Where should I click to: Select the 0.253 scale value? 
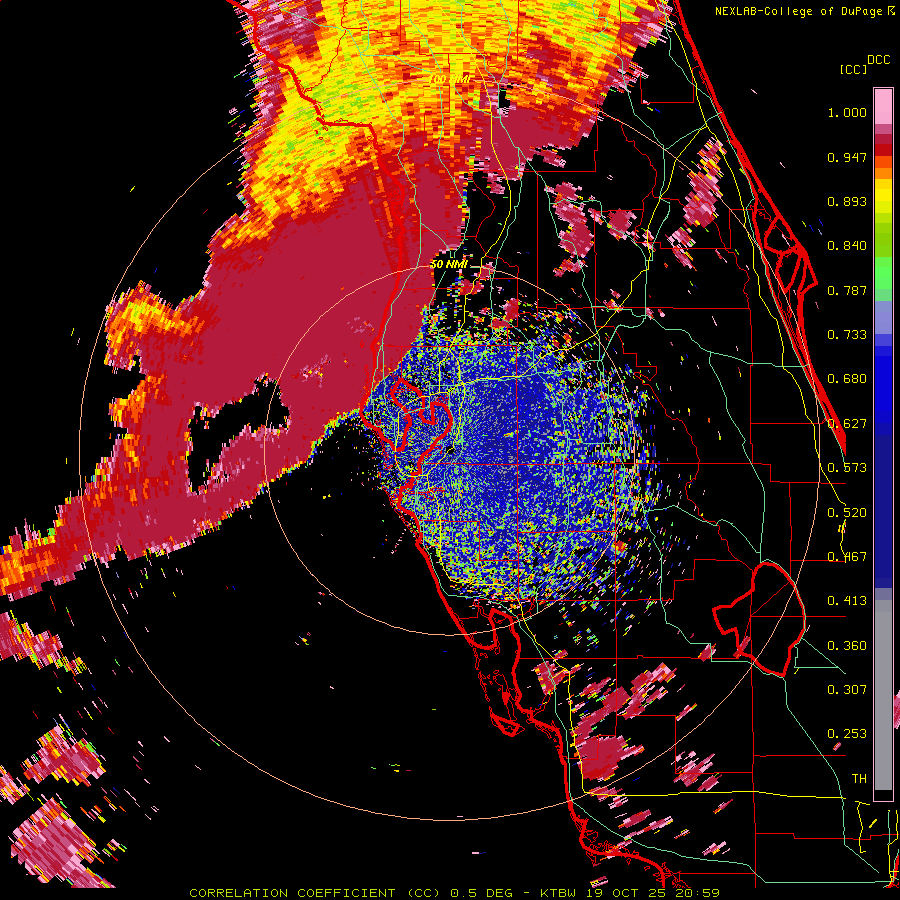click(x=847, y=734)
